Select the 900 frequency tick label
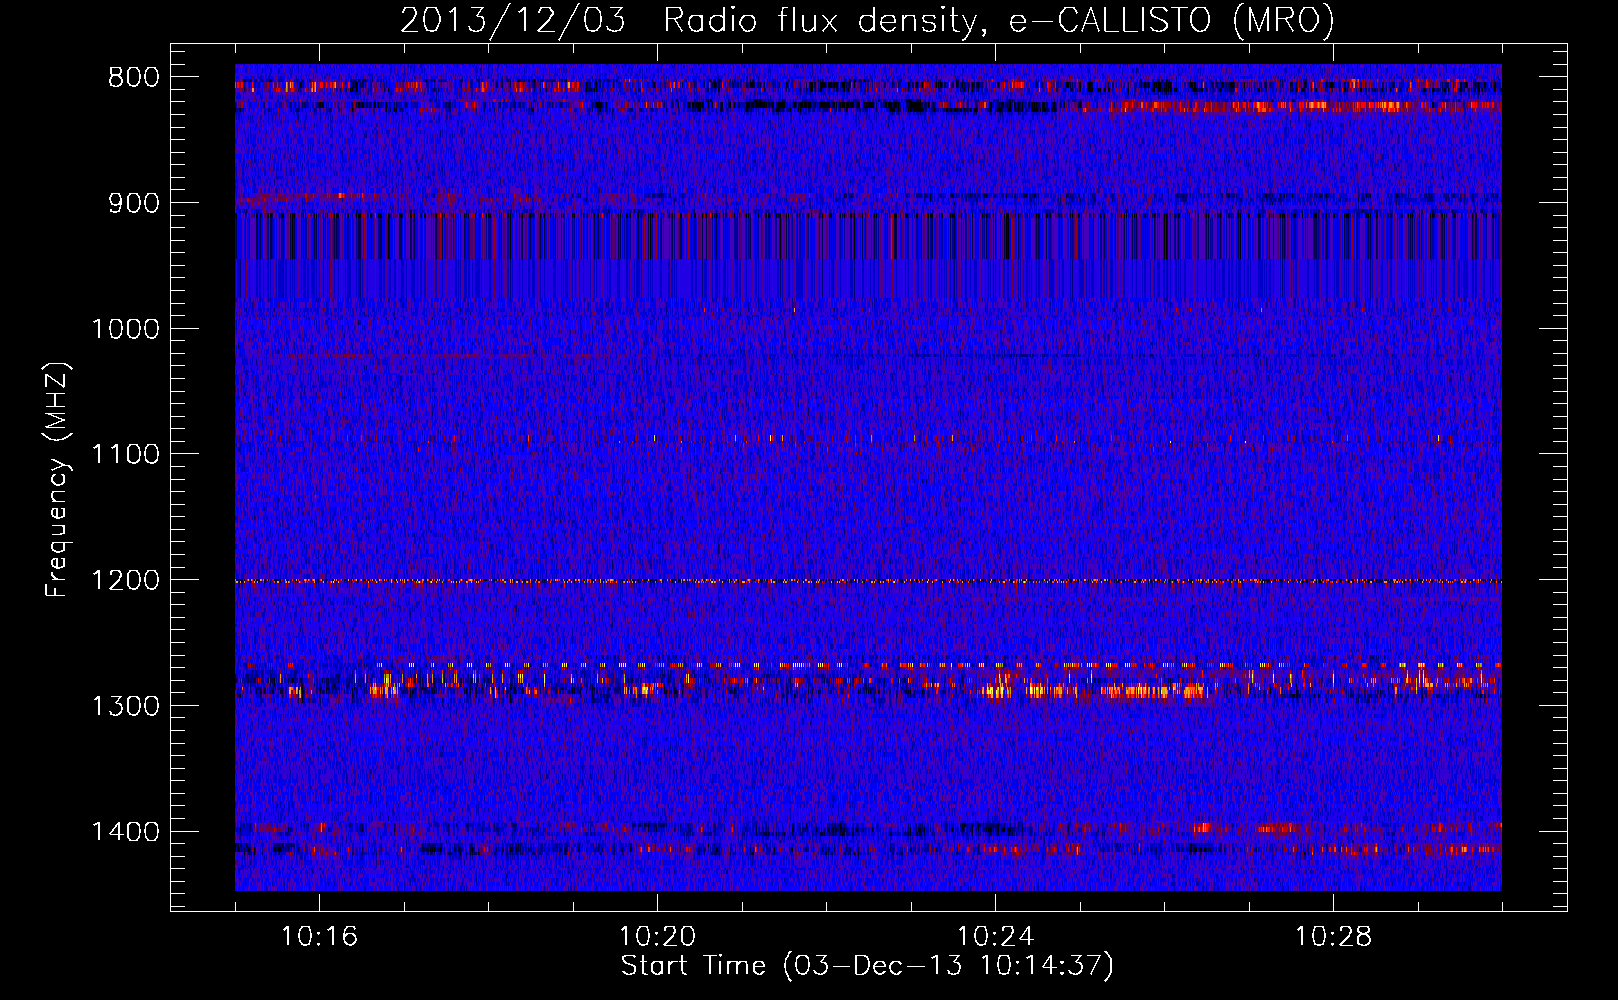Screen dimensions: 1618x1000 (x=133, y=203)
